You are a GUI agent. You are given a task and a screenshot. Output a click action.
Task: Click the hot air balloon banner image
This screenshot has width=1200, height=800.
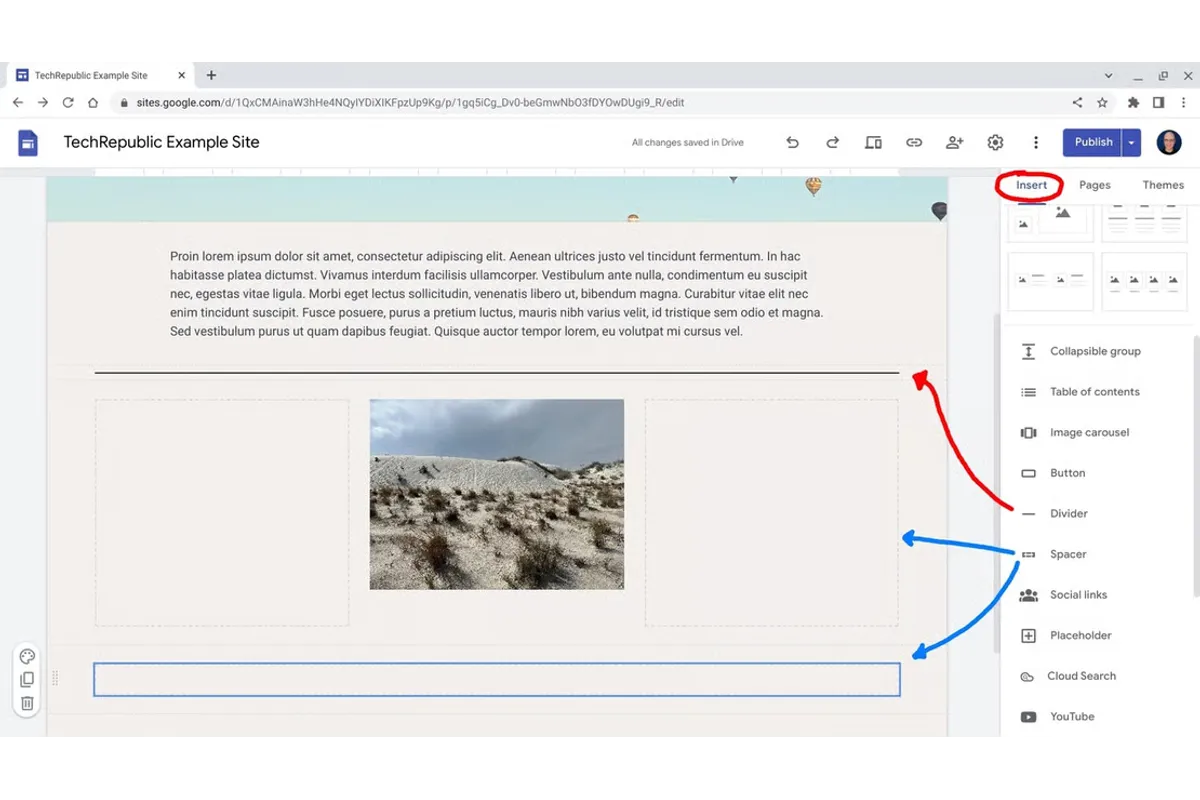click(x=497, y=199)
